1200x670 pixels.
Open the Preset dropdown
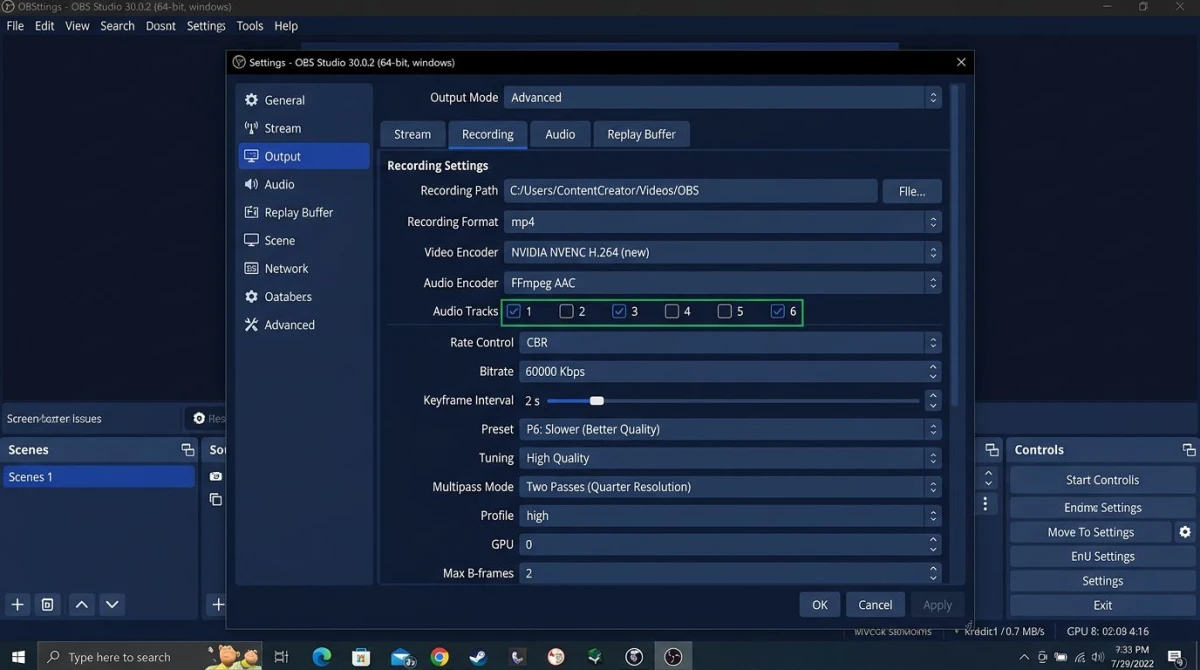(730, 429)
